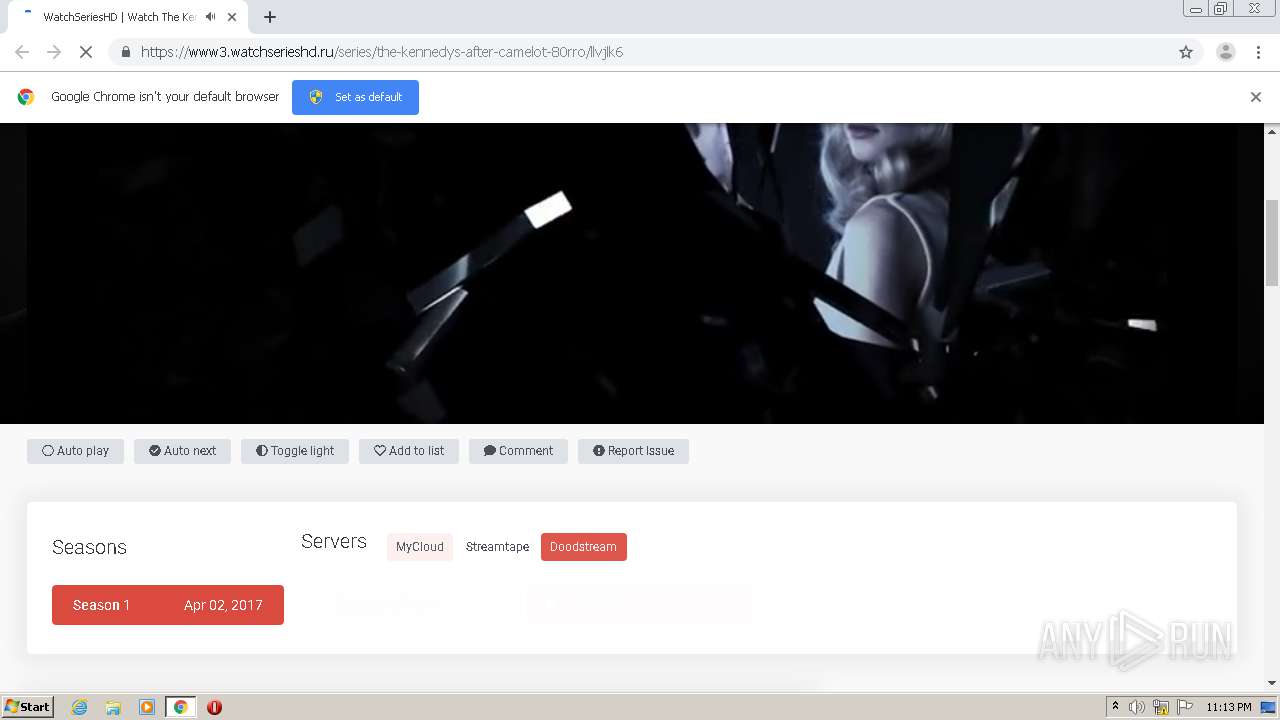
Task: Open the Windows Start menu
Action: coord(28,706)
